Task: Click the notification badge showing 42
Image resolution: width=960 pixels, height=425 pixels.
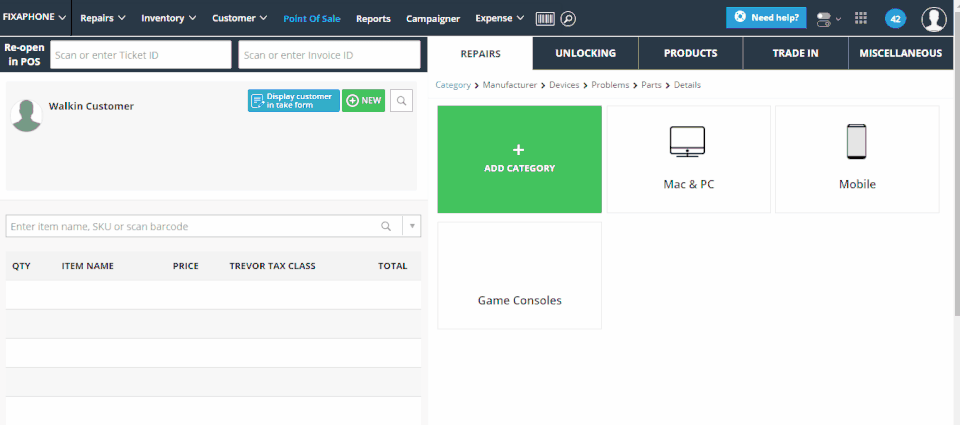Action: coord(895,19)
